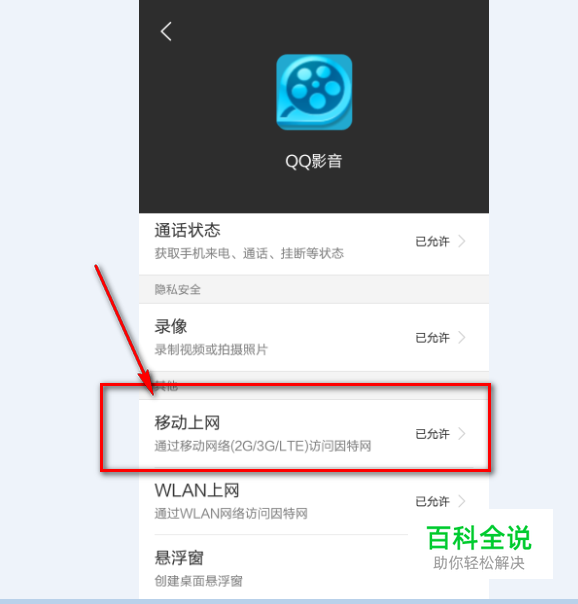
Task: Go back using the left arrow
Action: [166, 31]
